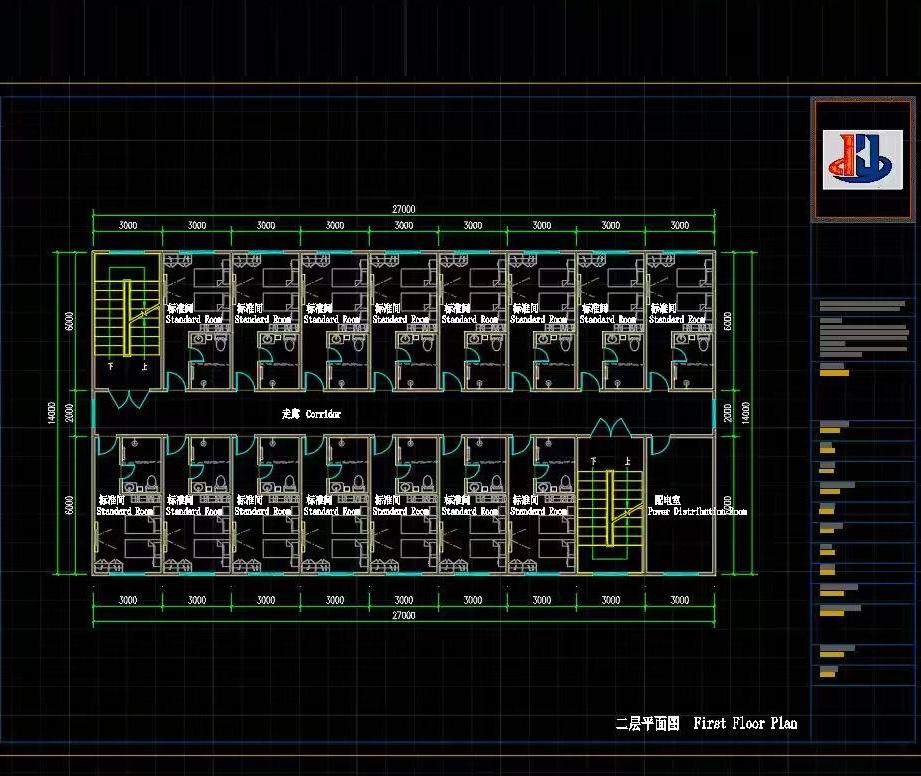Pick the upper 6000 dimension on the left side
This screenshot has width=921, height=776.
tap(69, 321)
